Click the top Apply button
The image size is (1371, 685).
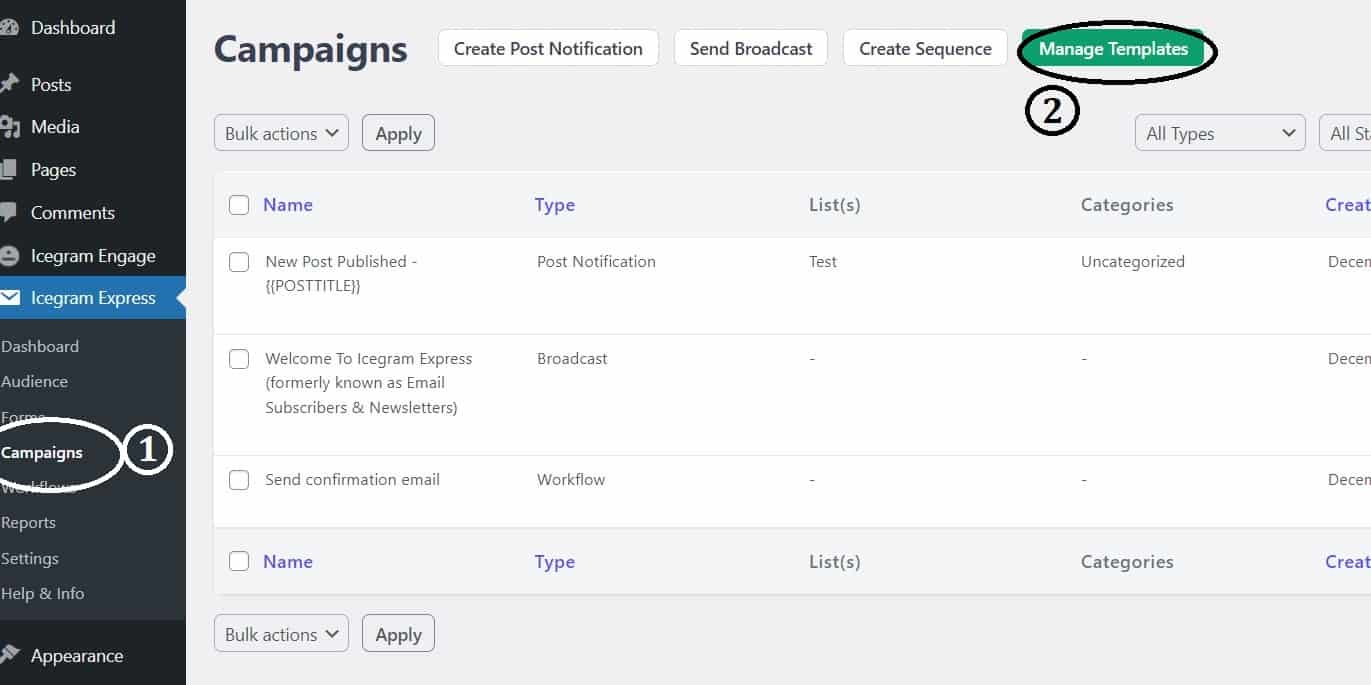click(398, 133)
